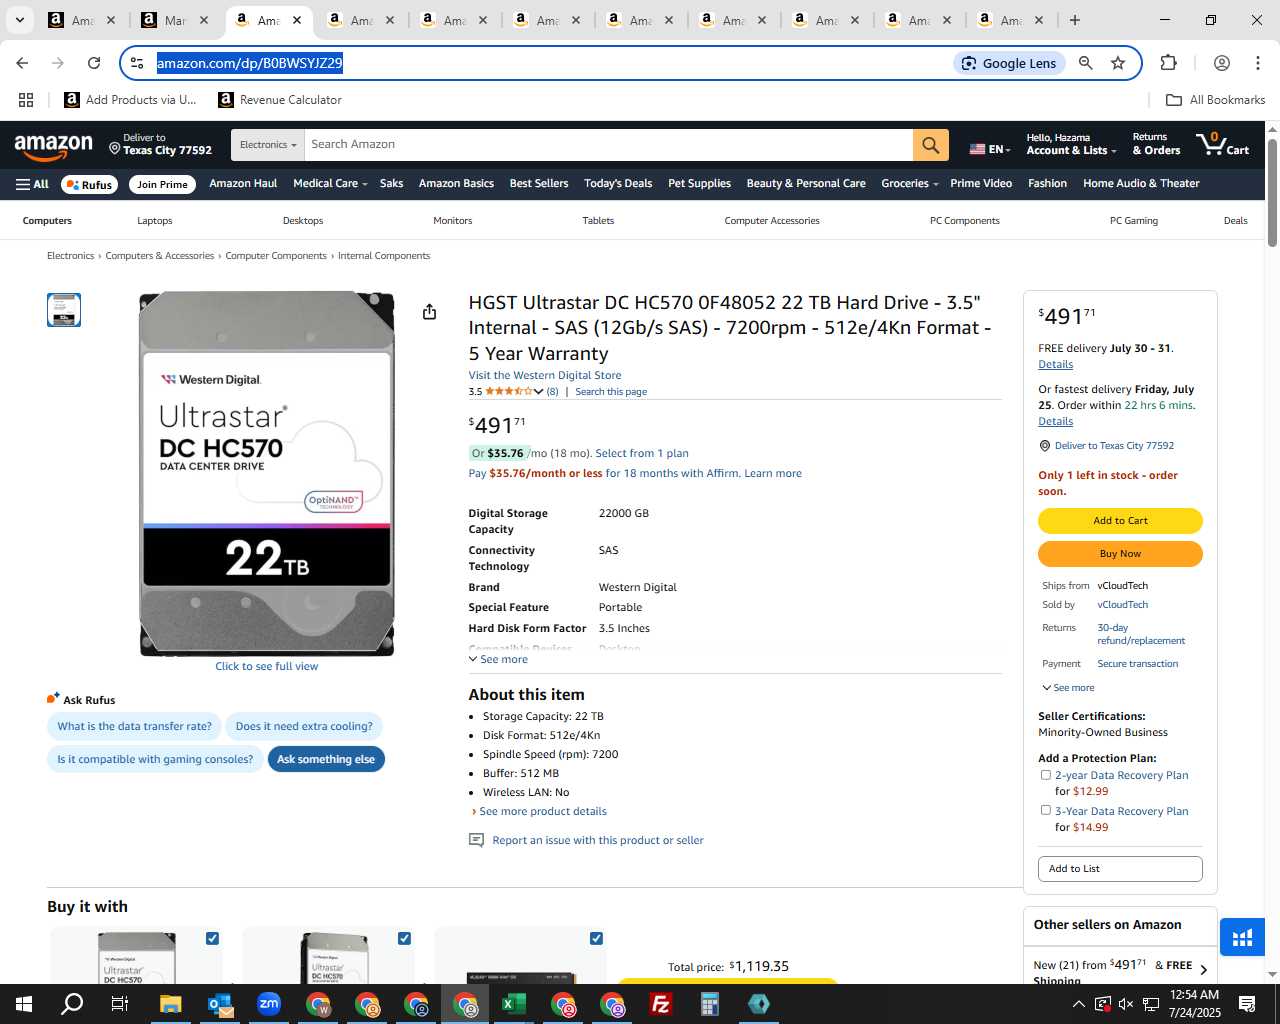The height and width of the screenshot is (1024, 1280).
Task: Open the Revenue Calculator bookmark
Action: tap(280, 100)
